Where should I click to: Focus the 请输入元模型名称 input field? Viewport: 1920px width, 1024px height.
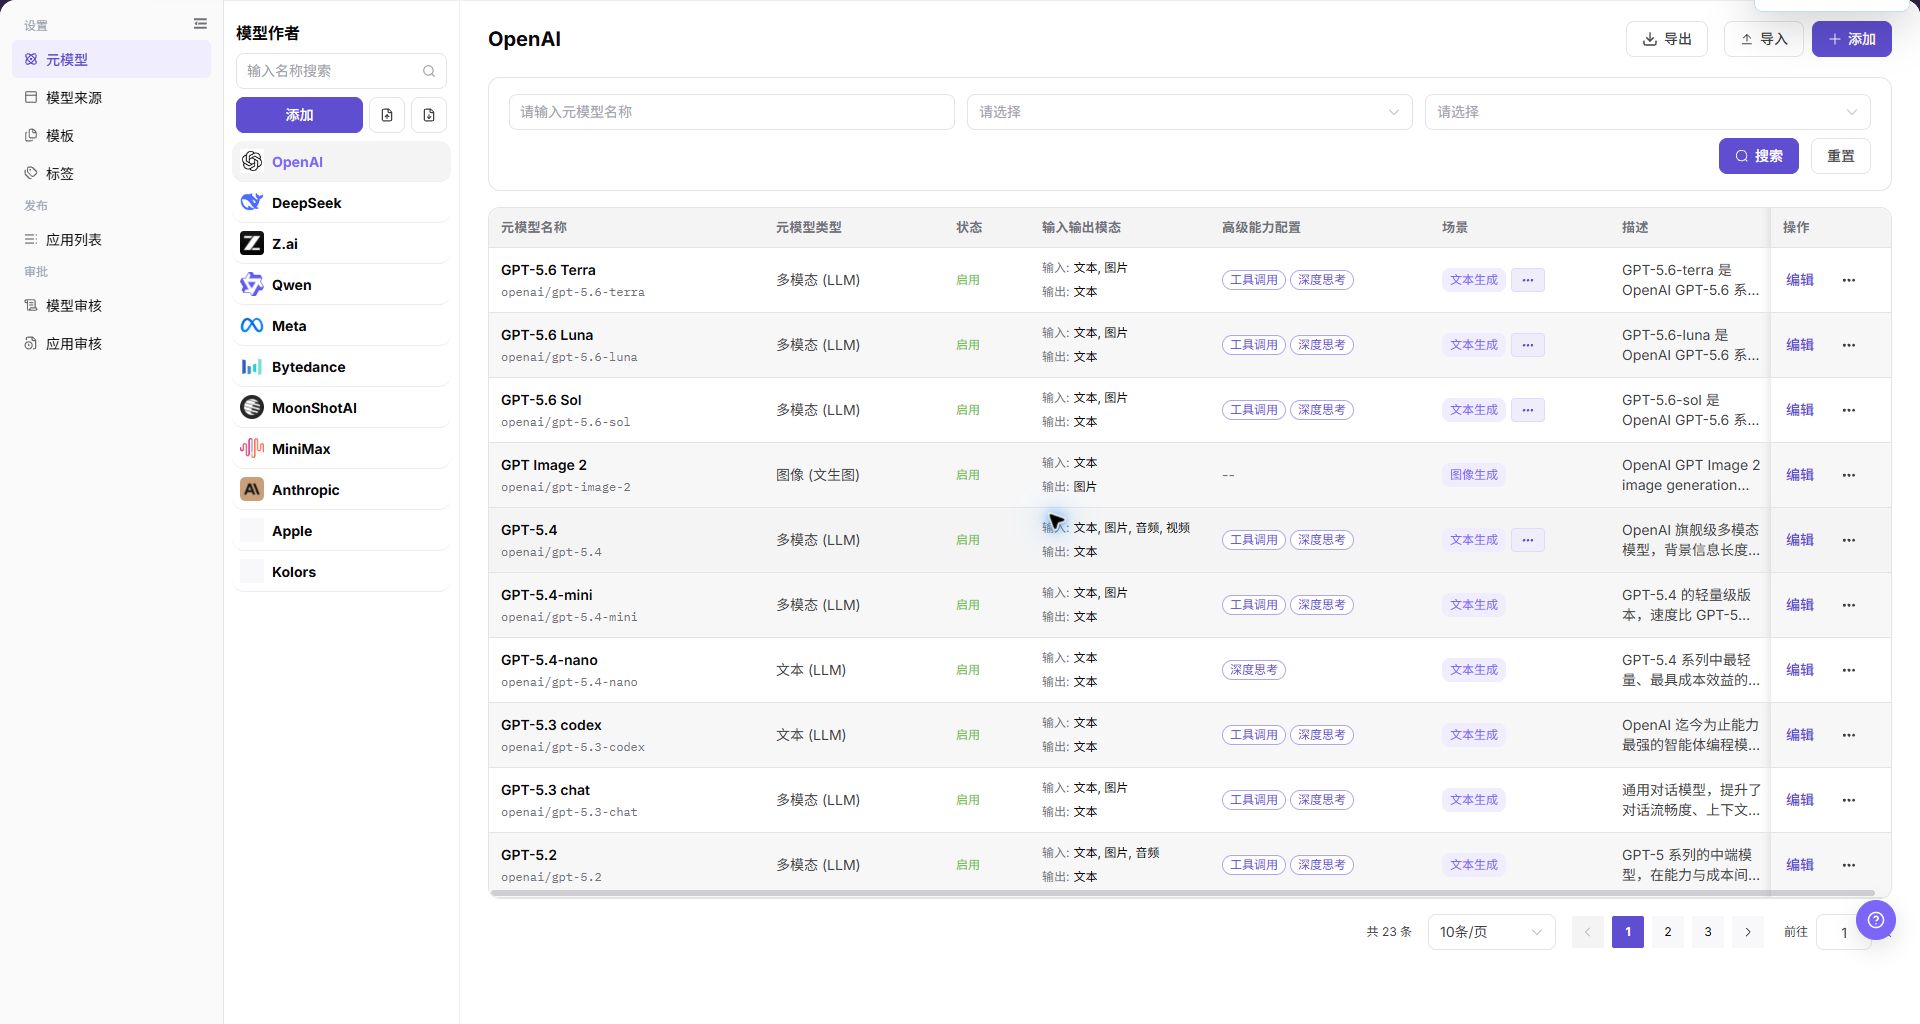(x=732, y=112)
